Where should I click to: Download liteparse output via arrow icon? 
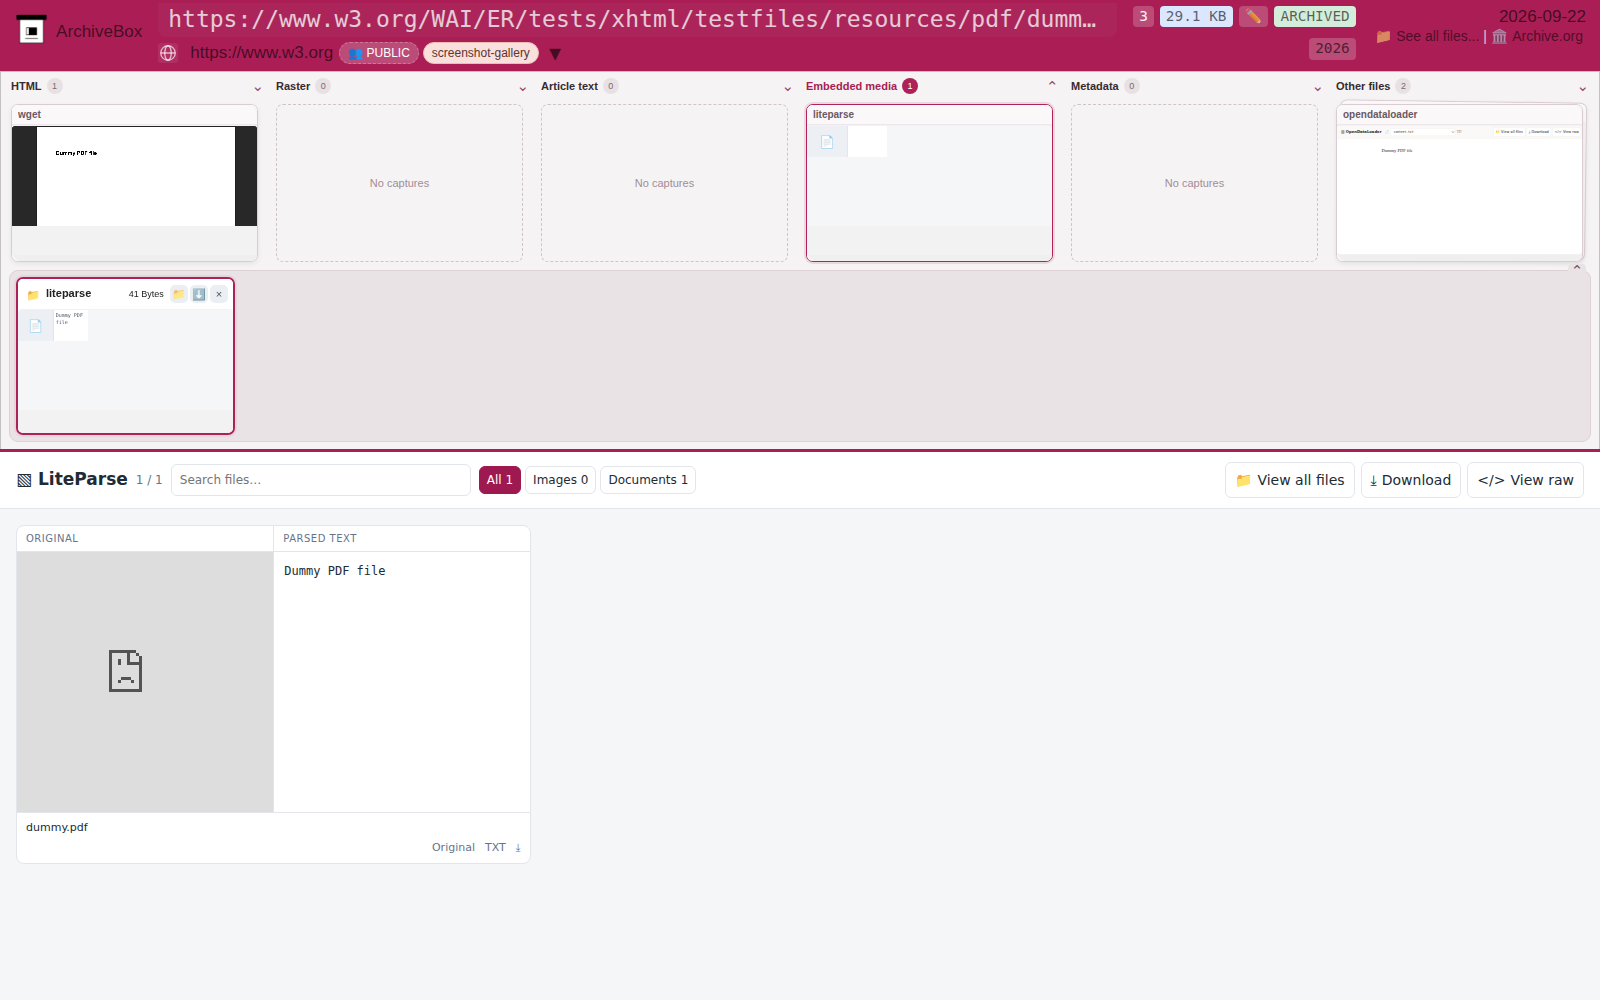pyautogui.click(x=199, y=294)
